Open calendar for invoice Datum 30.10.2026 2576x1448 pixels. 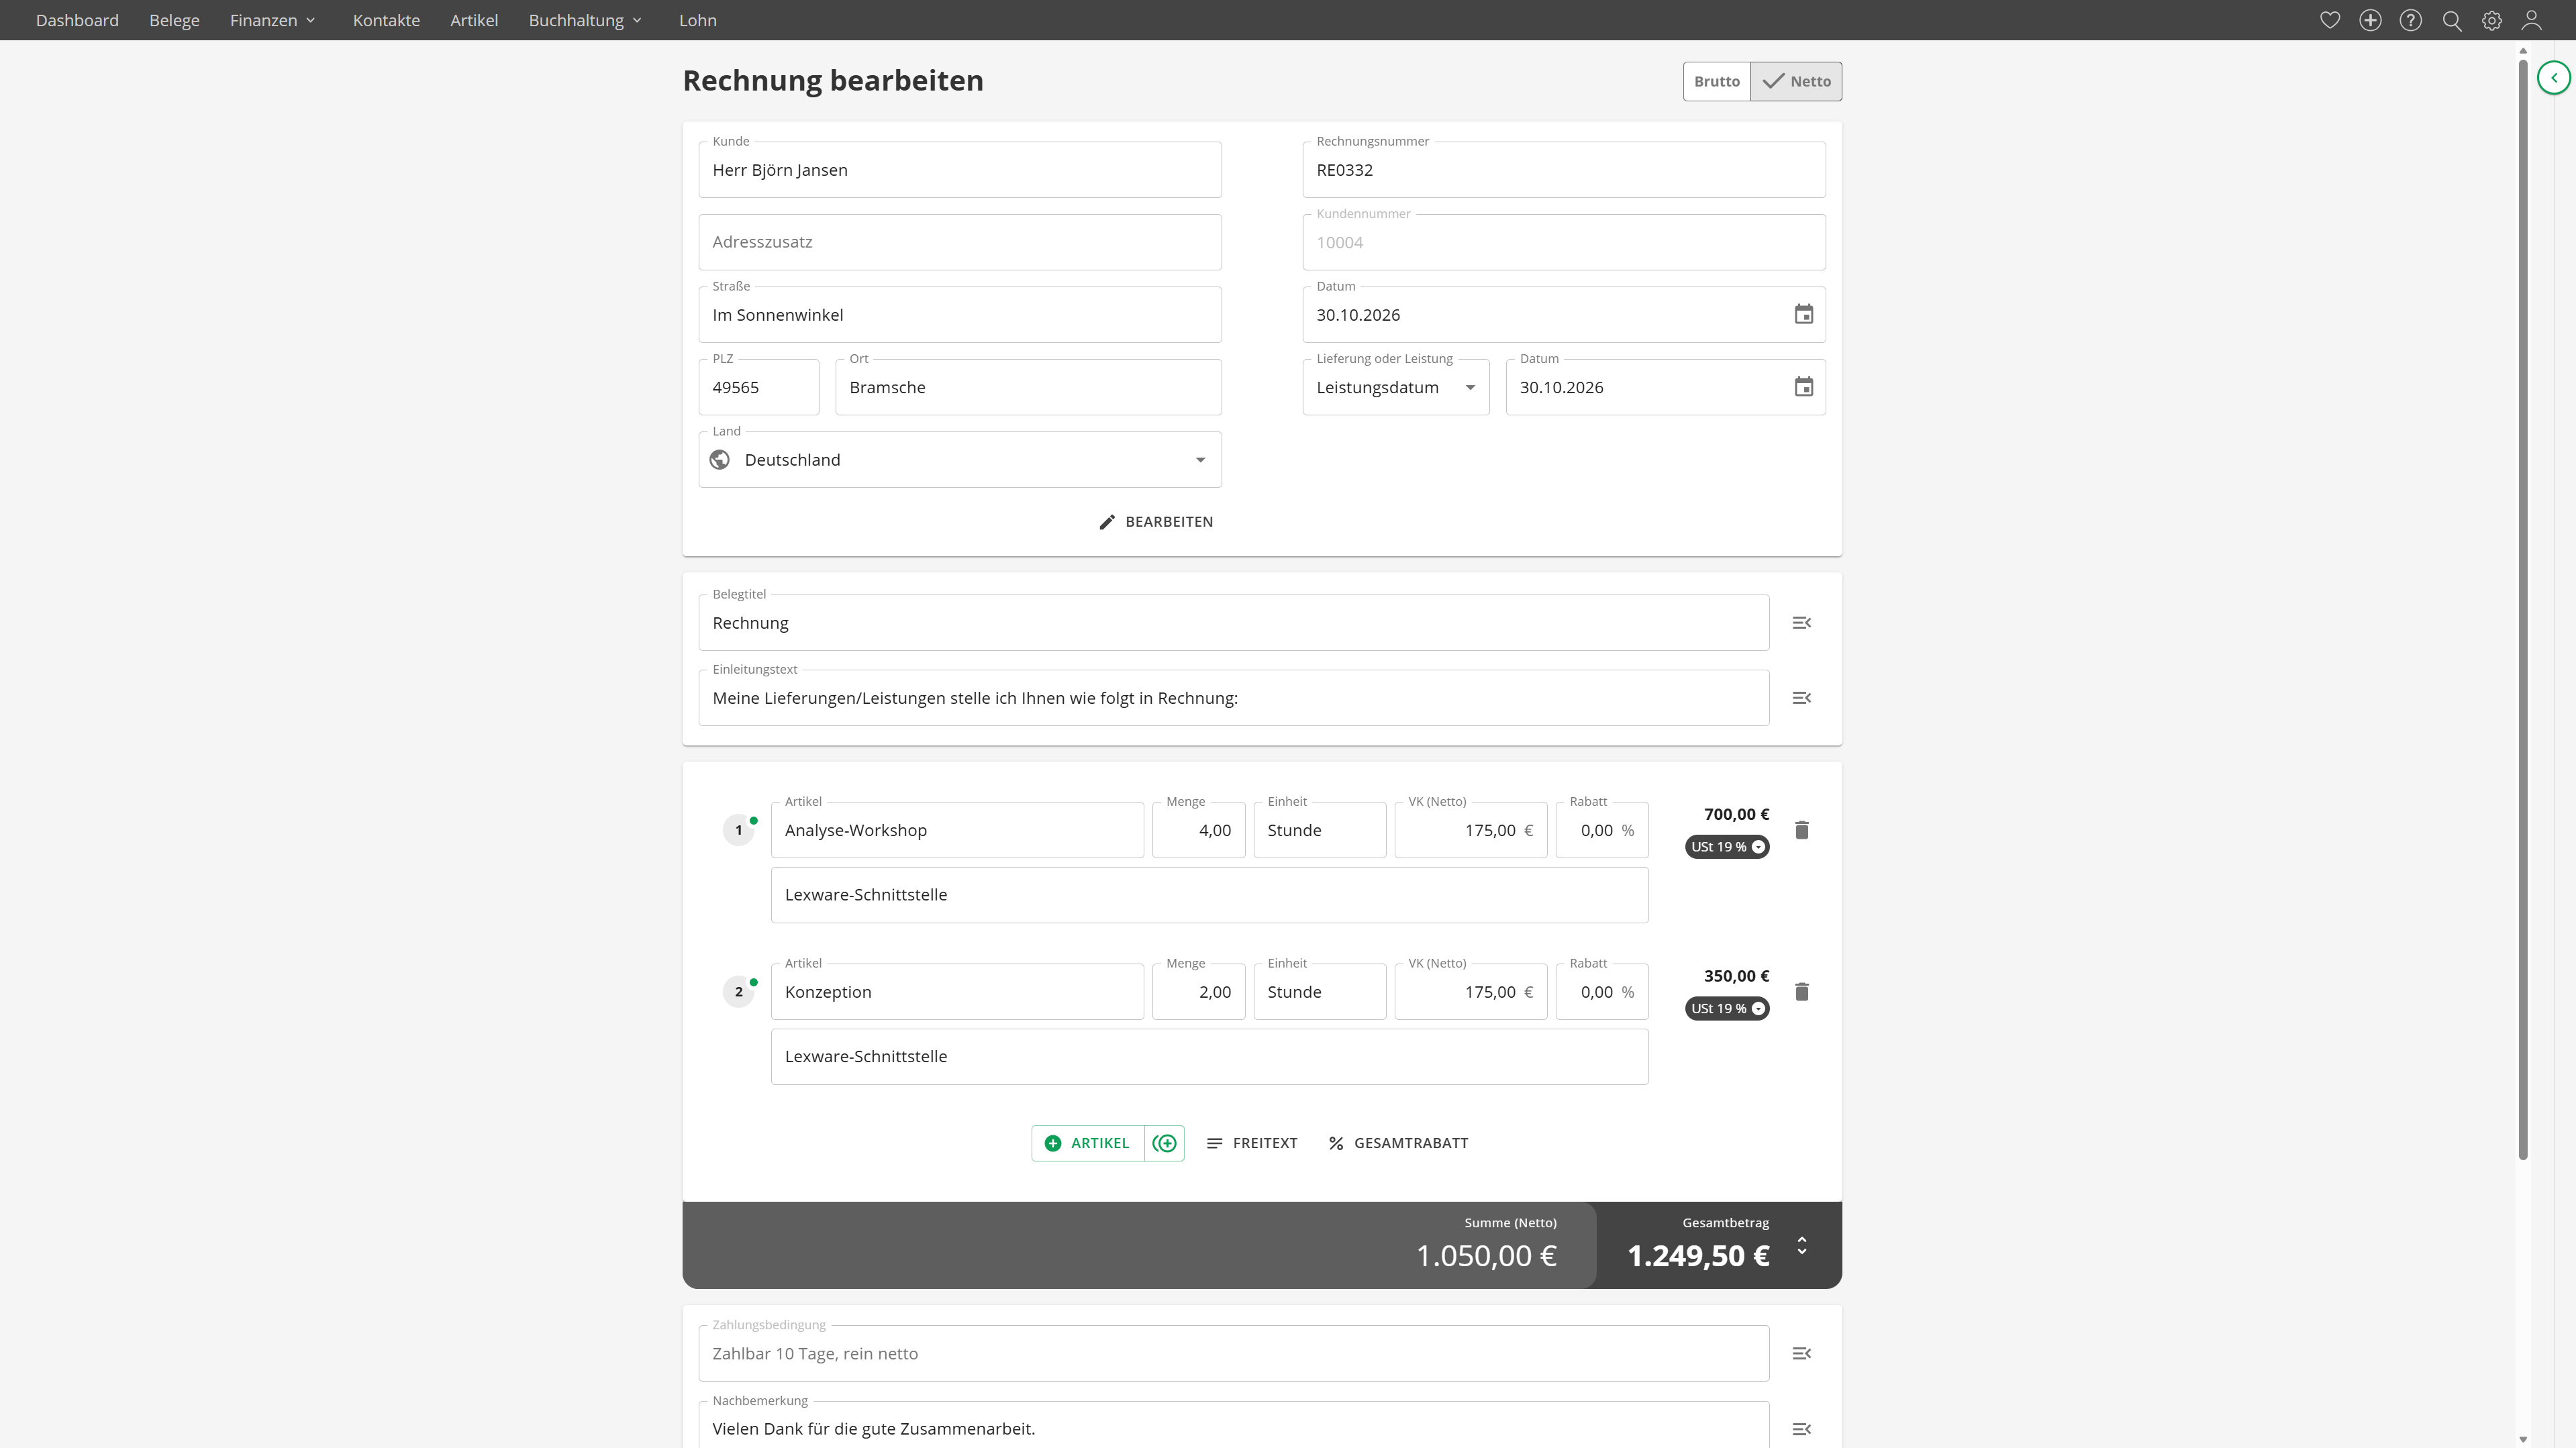pos(1803,315)
